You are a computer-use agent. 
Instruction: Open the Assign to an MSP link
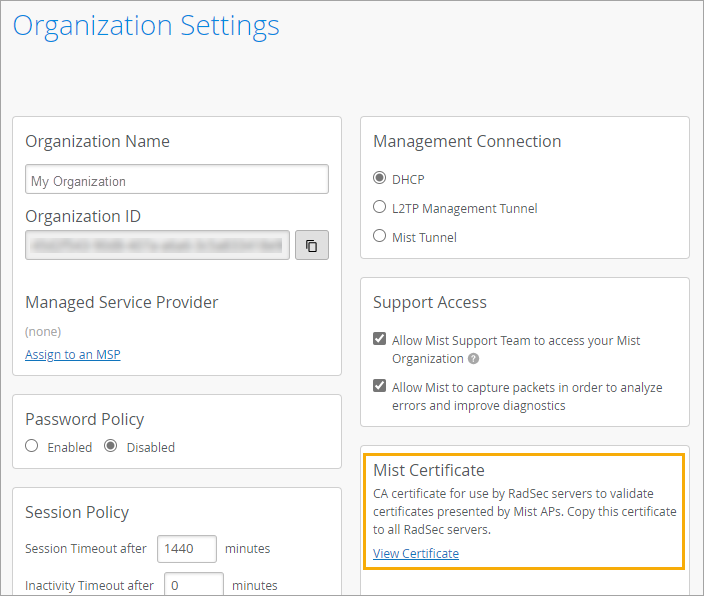pyautogui.click(x=73, y=354)
